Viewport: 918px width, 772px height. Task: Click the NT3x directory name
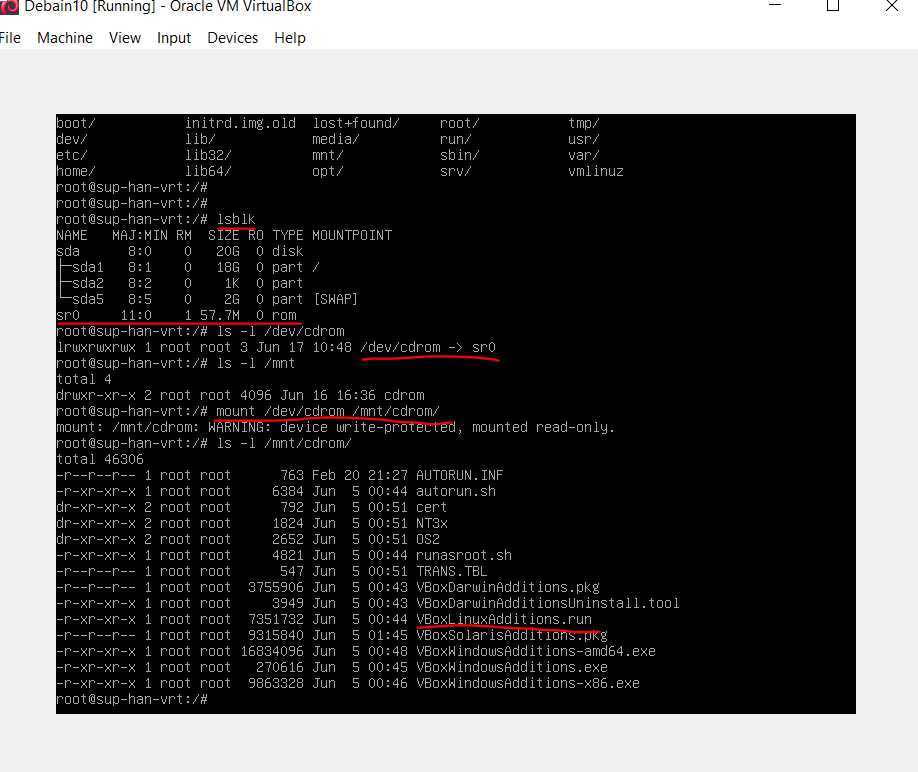[432, 523]
